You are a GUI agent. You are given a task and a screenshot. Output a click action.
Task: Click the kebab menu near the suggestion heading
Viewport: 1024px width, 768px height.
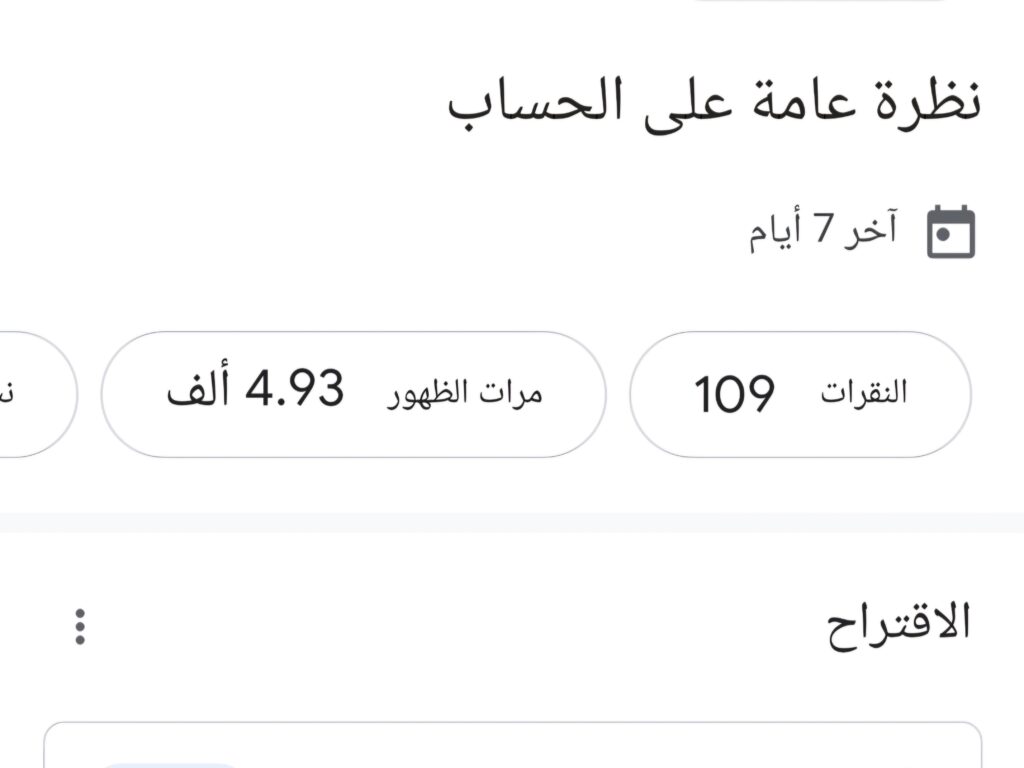pyautogui.click(x=78, y=628)
